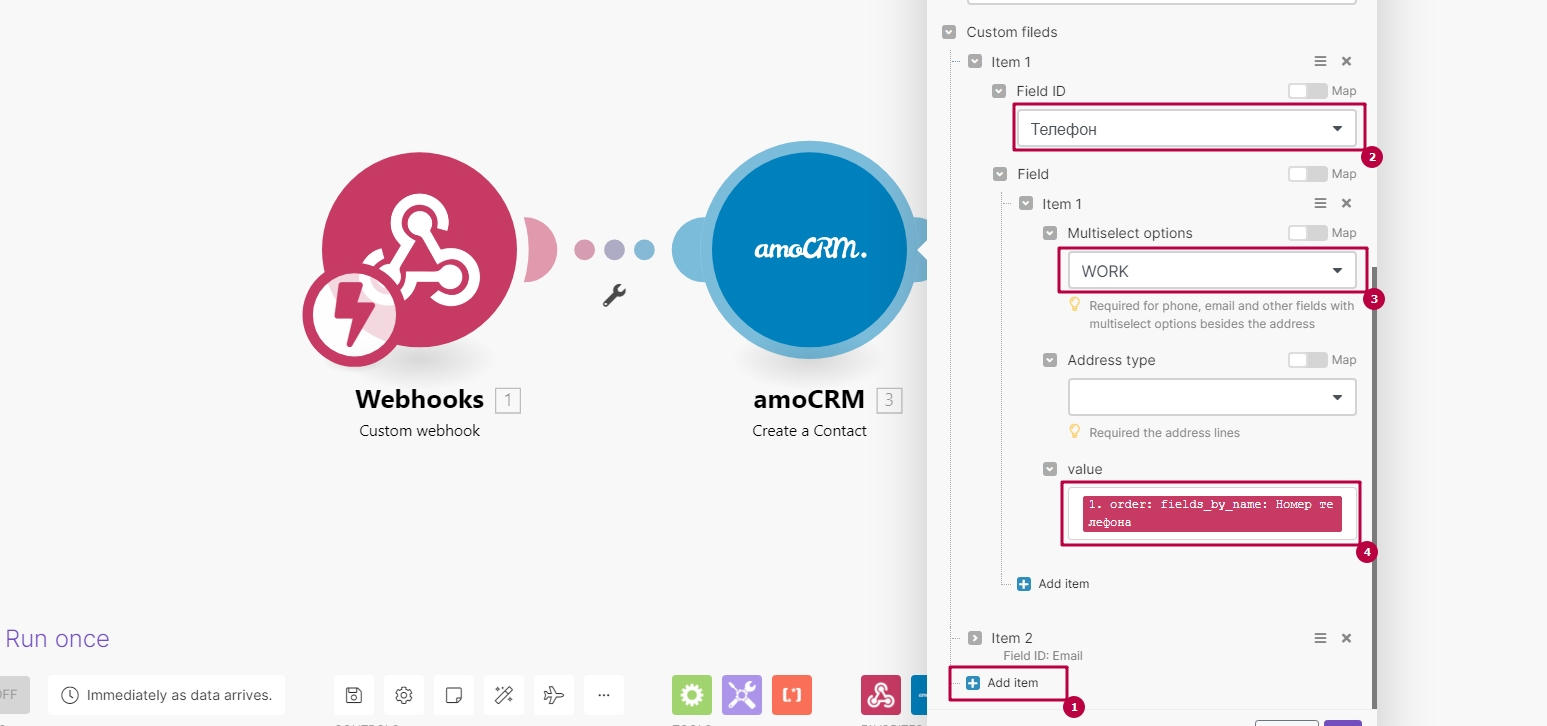This screenshot has height=726, width=1547.
Task: Click the Webhooks module number badge 1
Action: point(507,401)
